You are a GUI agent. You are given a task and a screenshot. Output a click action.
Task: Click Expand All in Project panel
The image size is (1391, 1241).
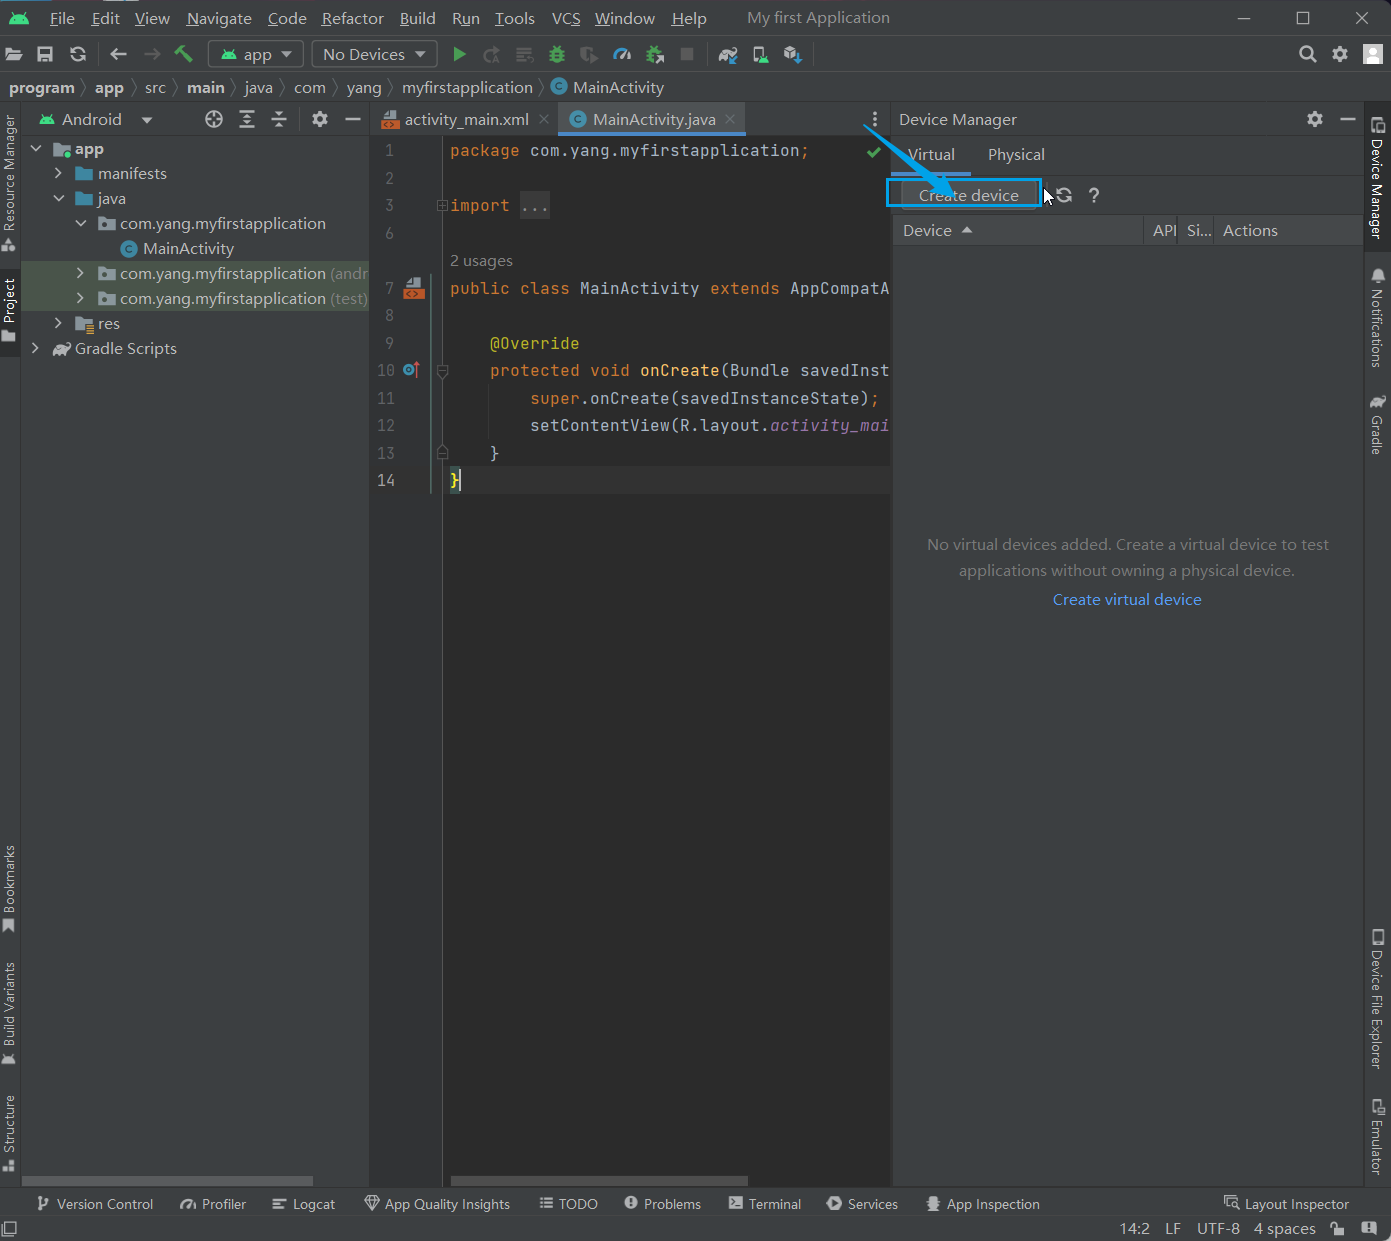point(247,119)
